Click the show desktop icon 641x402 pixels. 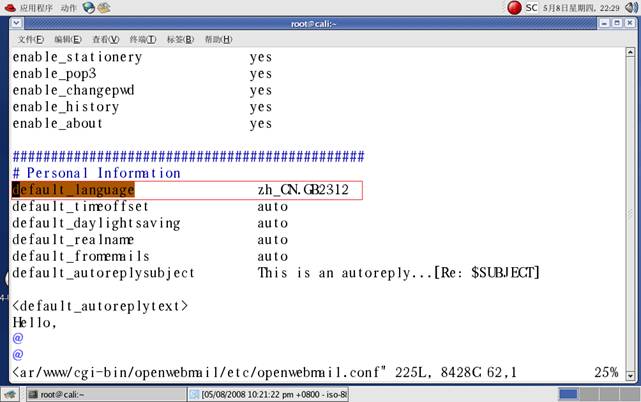click(9, 394)
